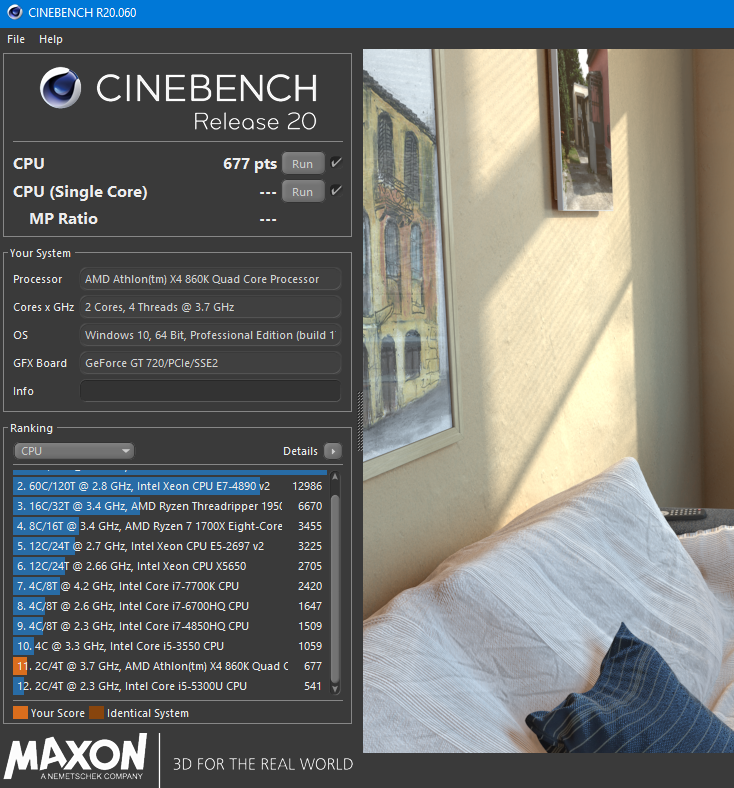The width and height of the screenshot is (734, 788).
Task: Click the MAXON logo
Action: click(76, 757)
